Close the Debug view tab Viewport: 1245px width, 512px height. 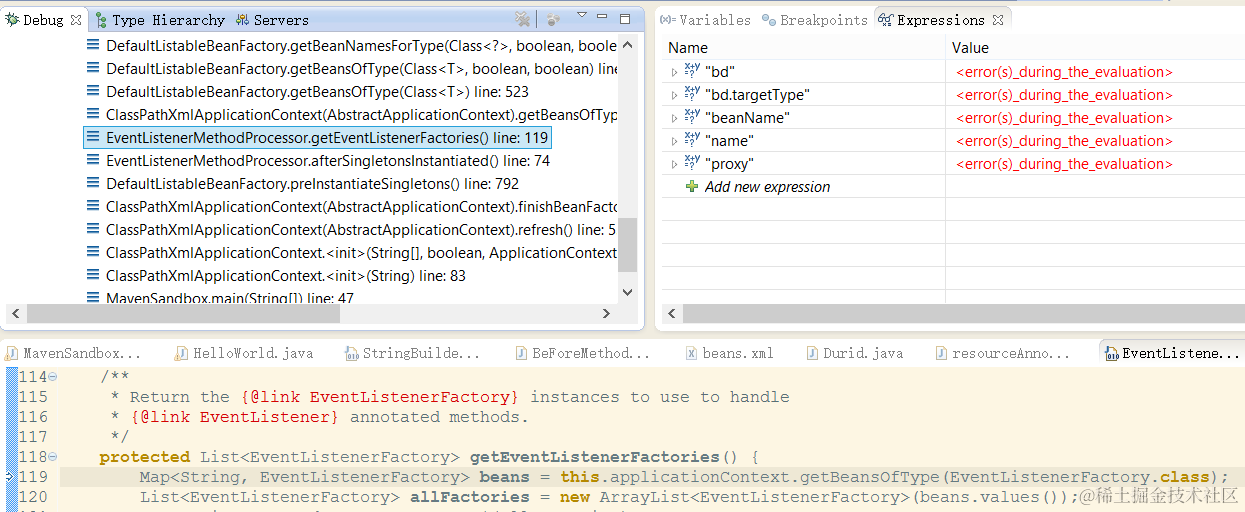(77, 19)
